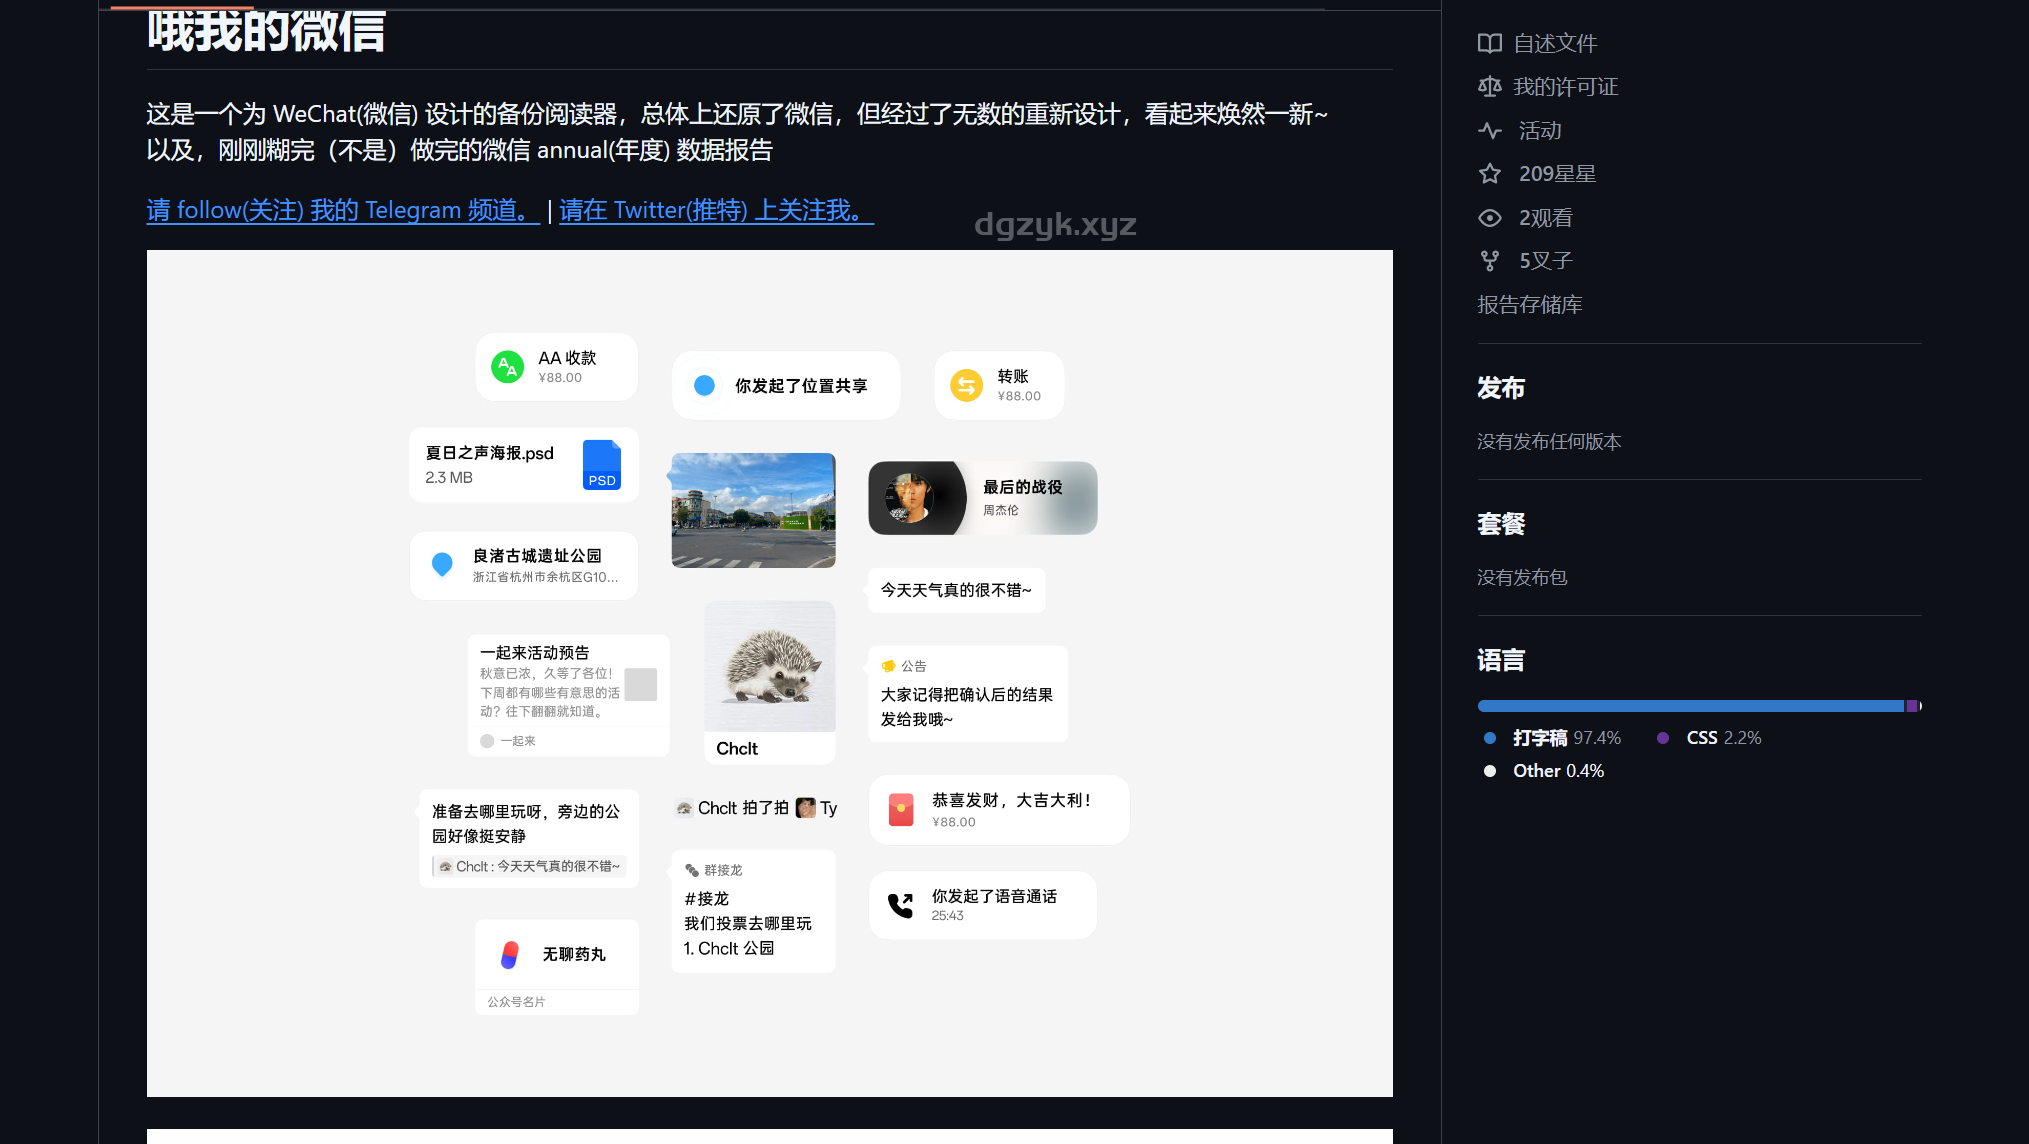Click the Other 0.4% language entry
2029x1144 pixels.
tap(1558, 771)
